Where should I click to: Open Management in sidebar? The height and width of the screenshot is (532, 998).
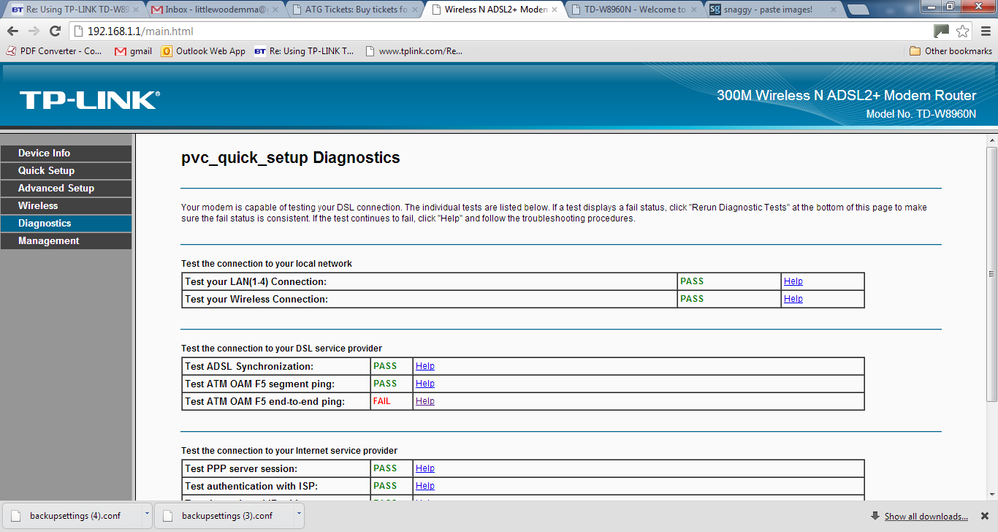66,241
